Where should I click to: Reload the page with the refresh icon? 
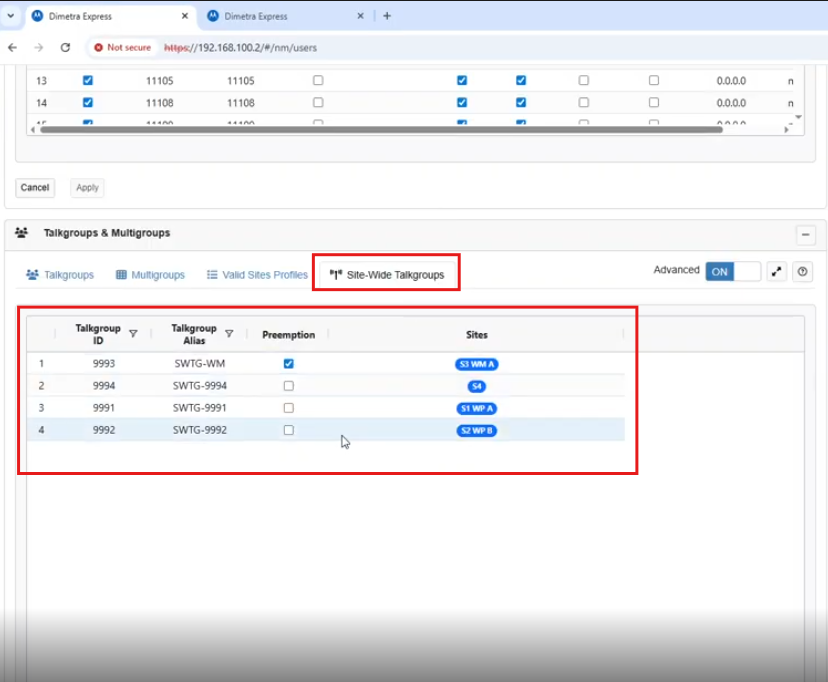pos(65,48)
